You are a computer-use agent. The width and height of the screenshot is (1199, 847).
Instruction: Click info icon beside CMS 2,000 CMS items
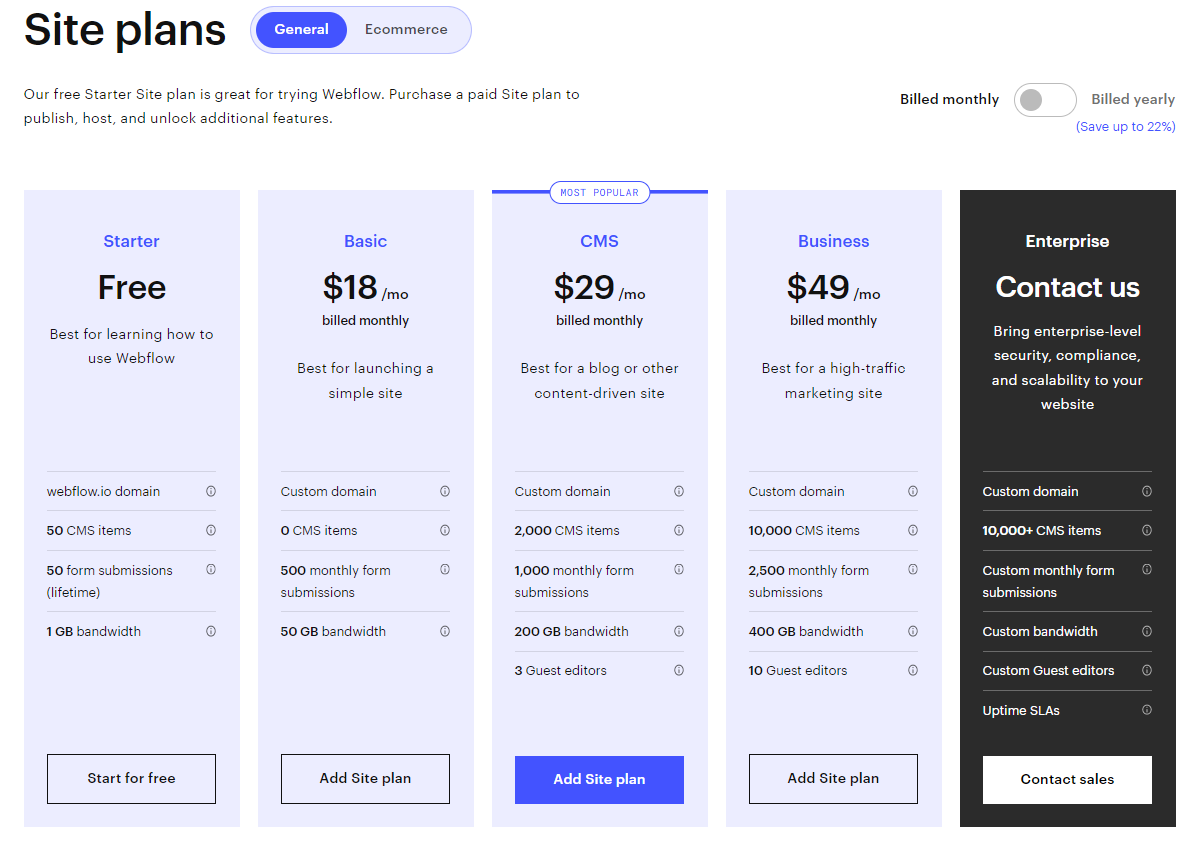click(x=679, y=530)
